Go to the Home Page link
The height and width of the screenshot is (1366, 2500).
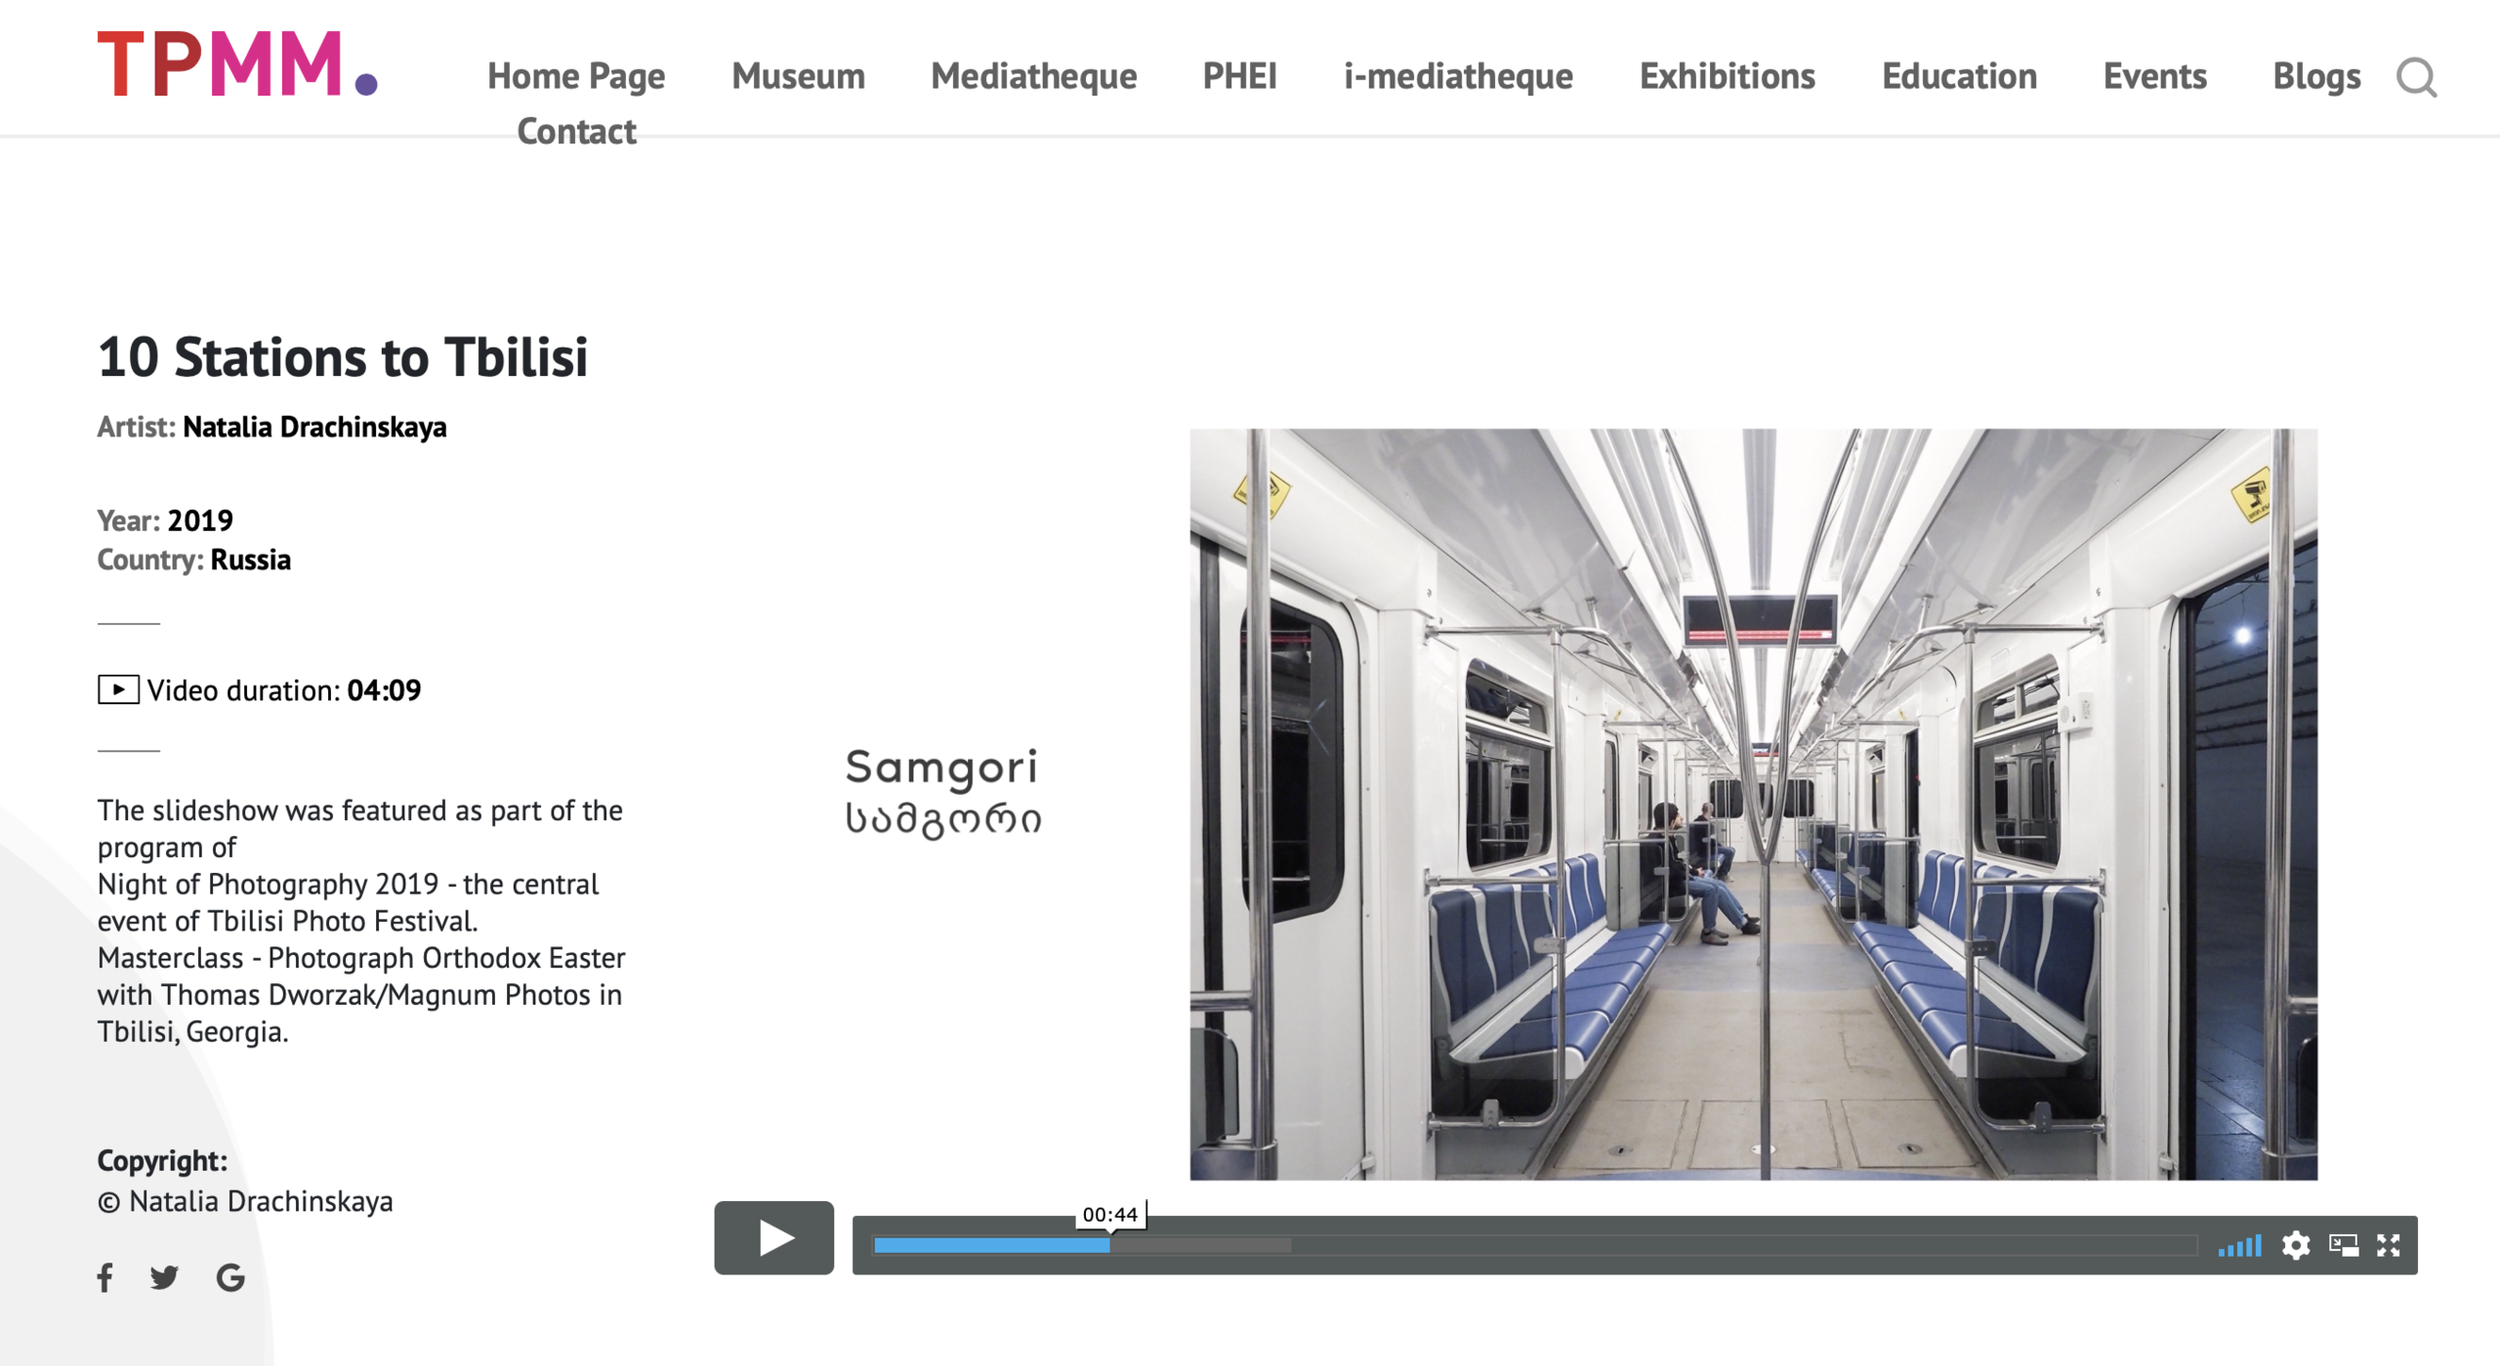576,76
